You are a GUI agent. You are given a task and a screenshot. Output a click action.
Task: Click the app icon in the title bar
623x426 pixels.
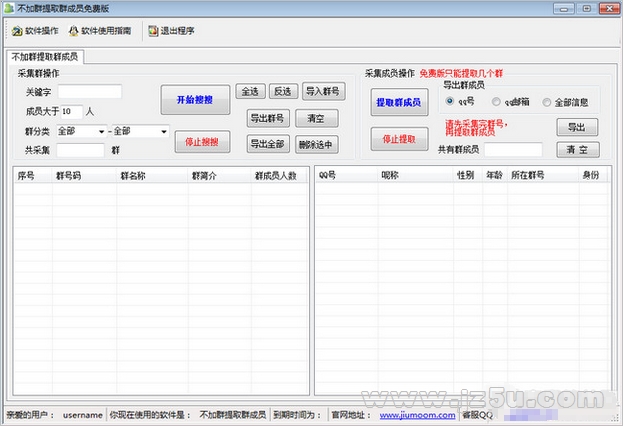pos(8,7)
